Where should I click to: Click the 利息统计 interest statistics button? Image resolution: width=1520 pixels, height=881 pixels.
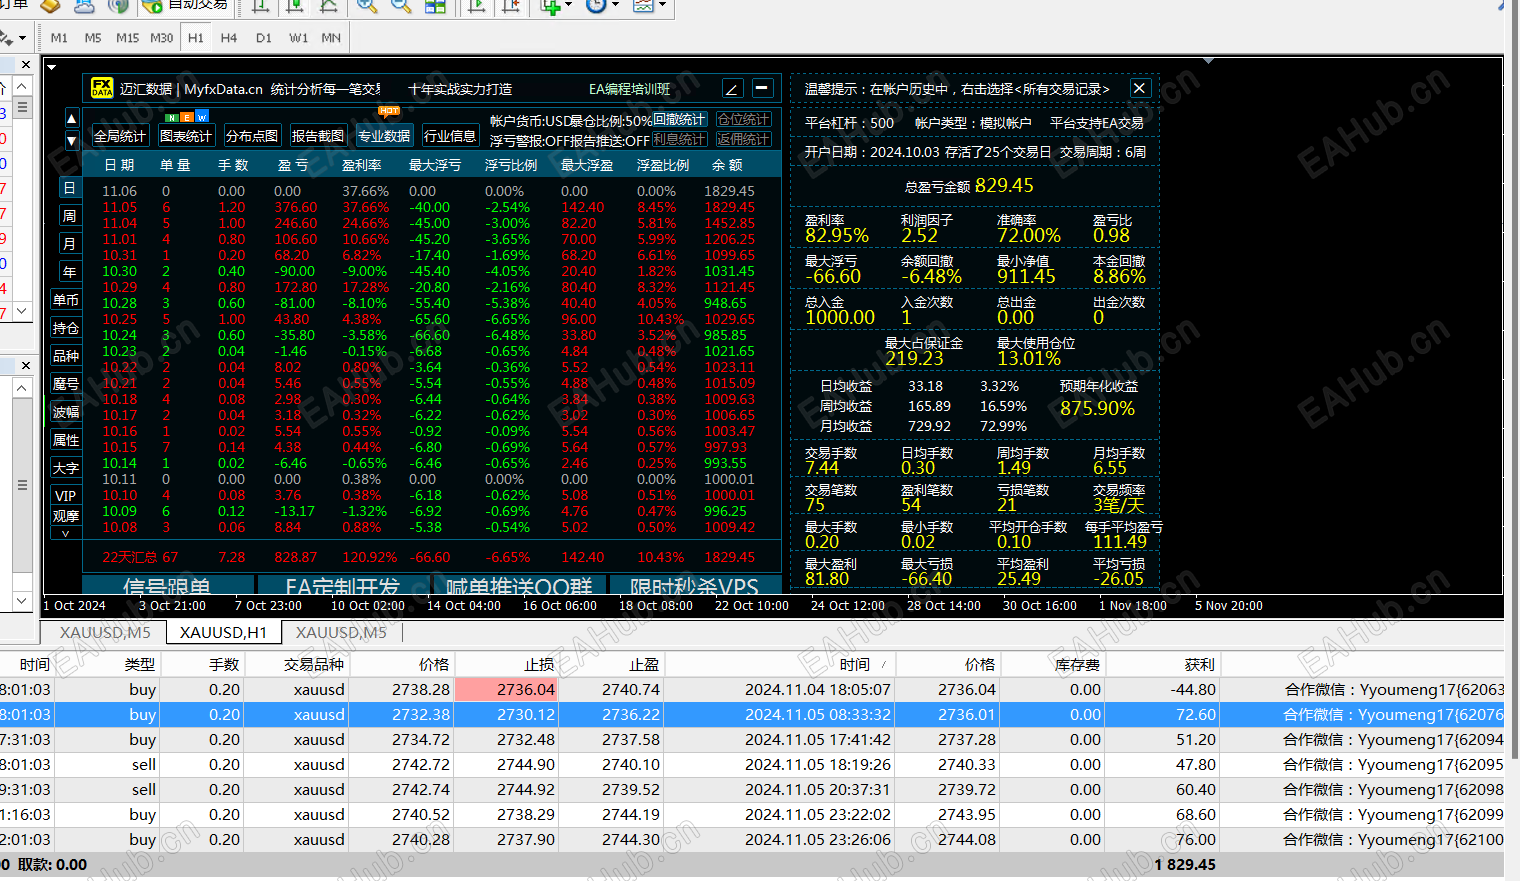[680, 140]
